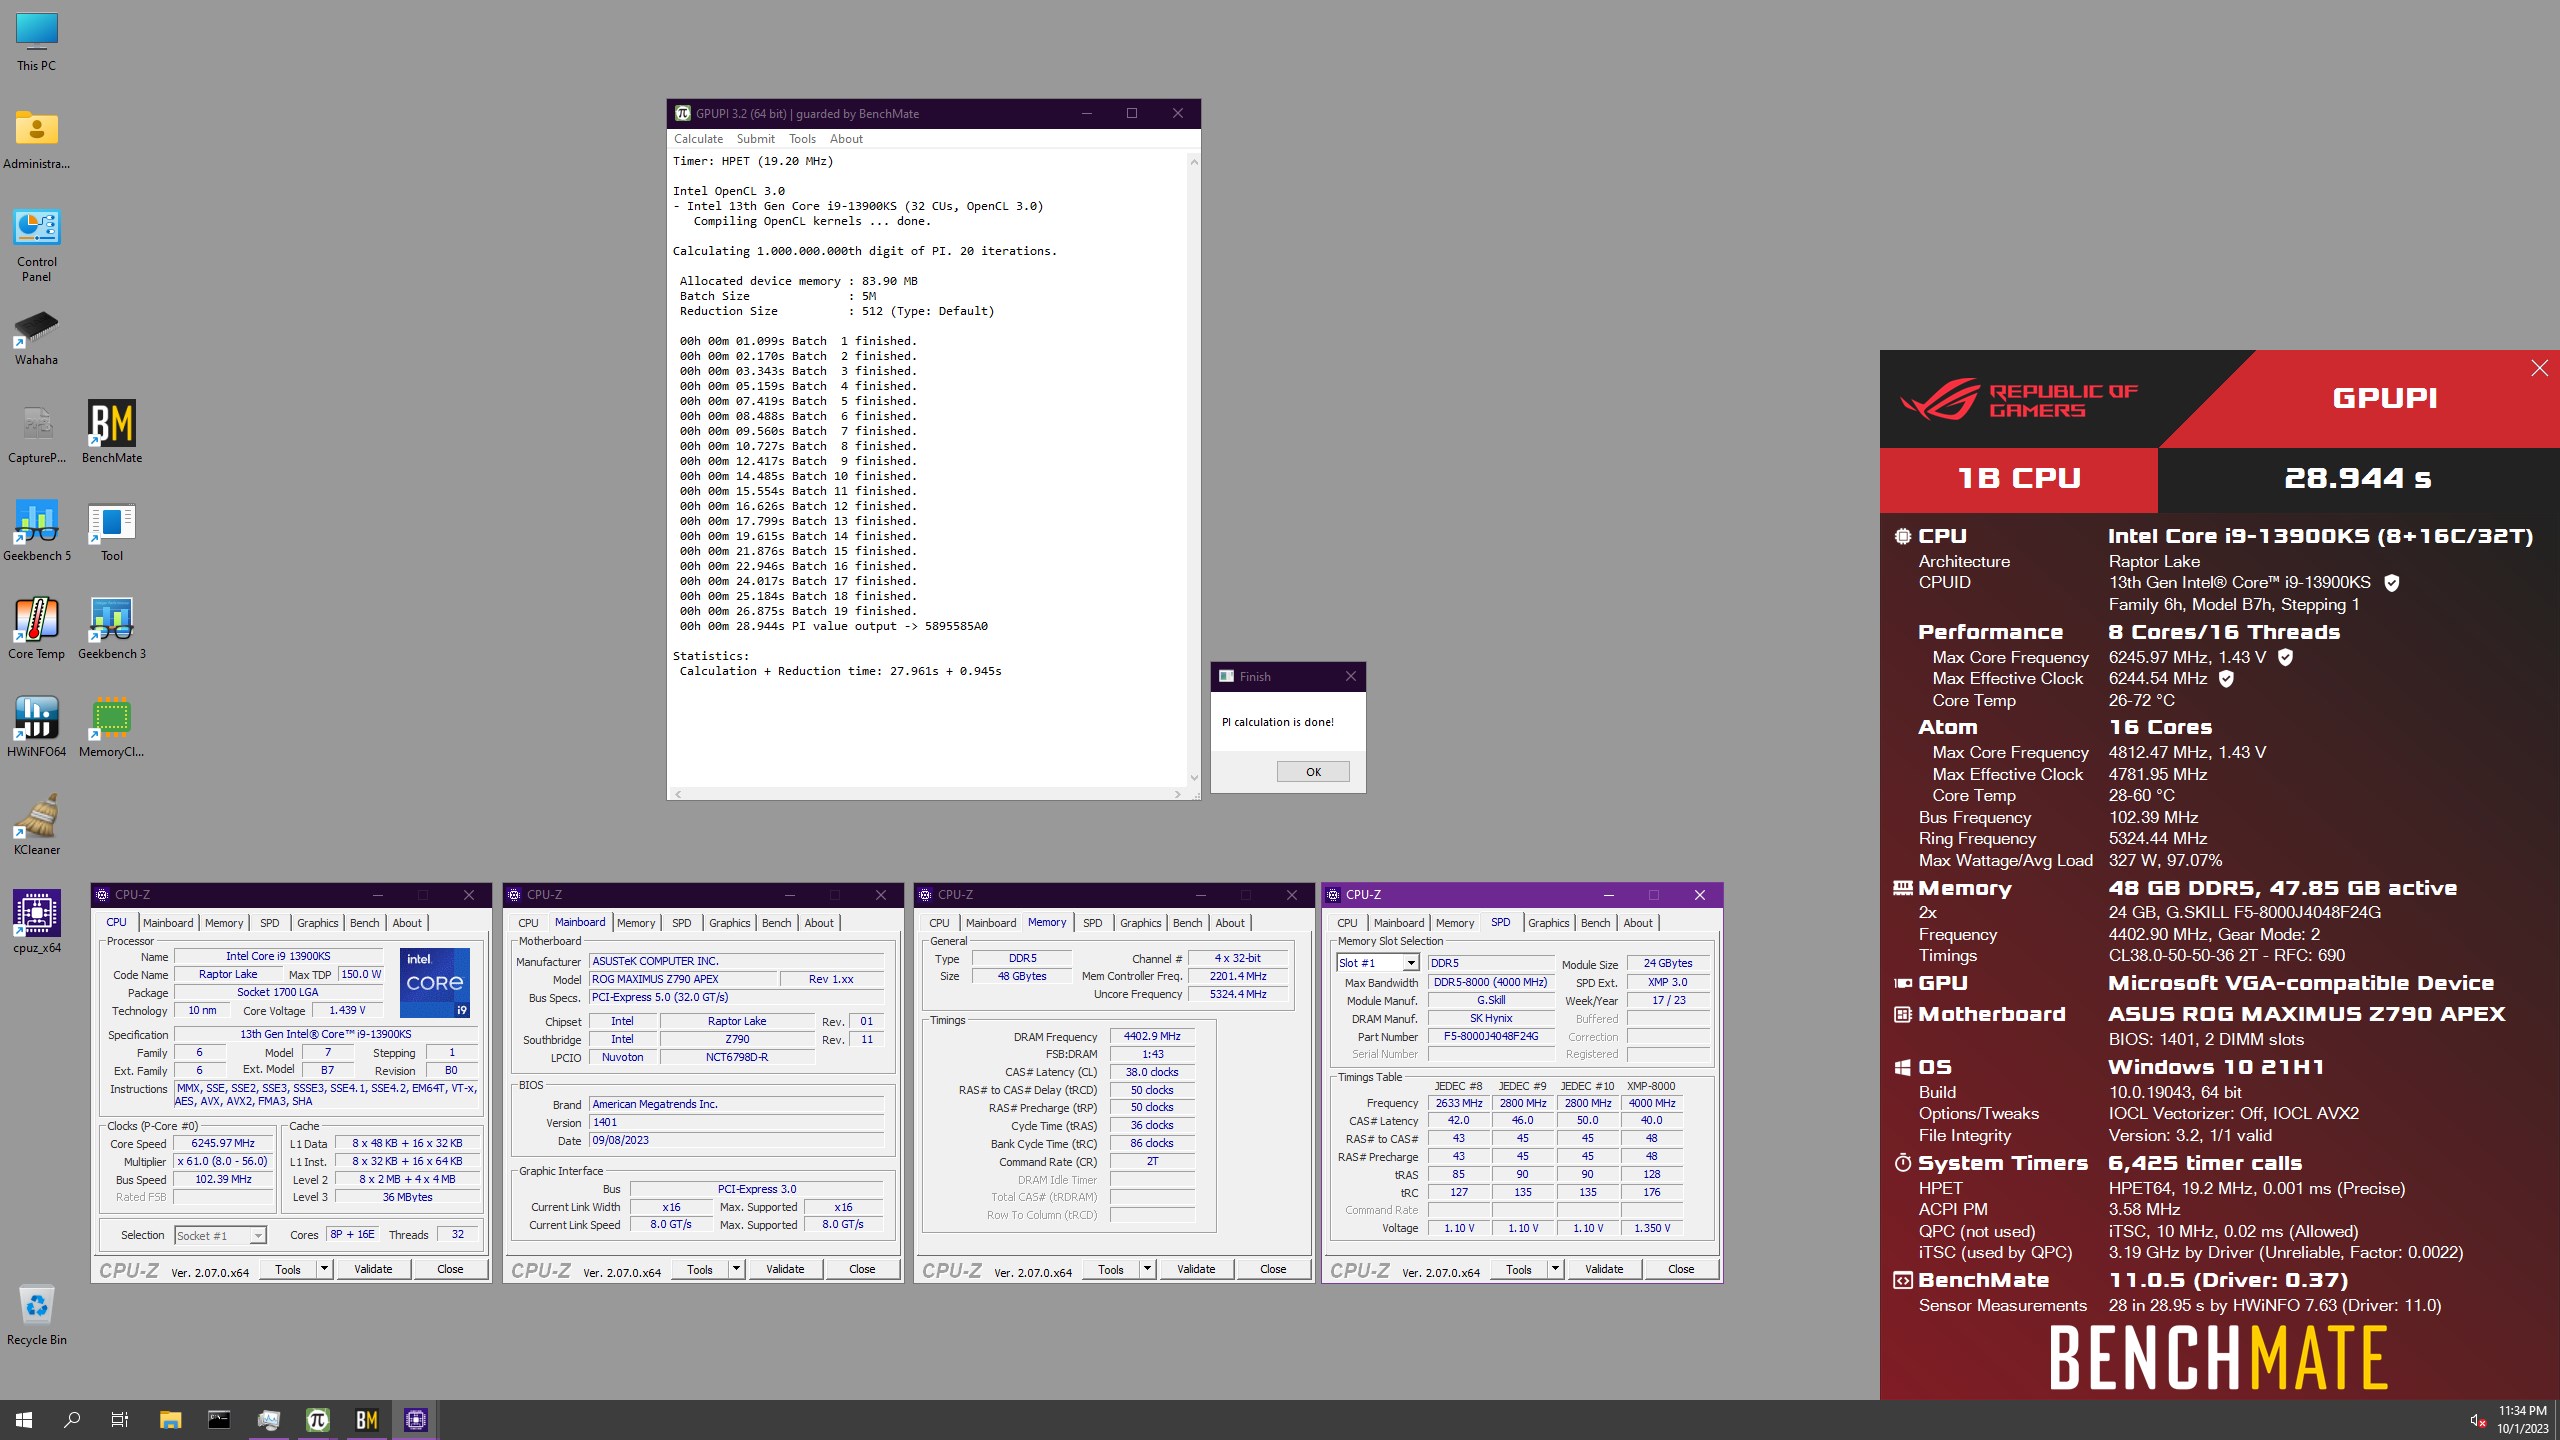This screenshot has width=2560, height=1440.
Task: Launch the Wahaha shortcut icon
Action: point(37,337)
